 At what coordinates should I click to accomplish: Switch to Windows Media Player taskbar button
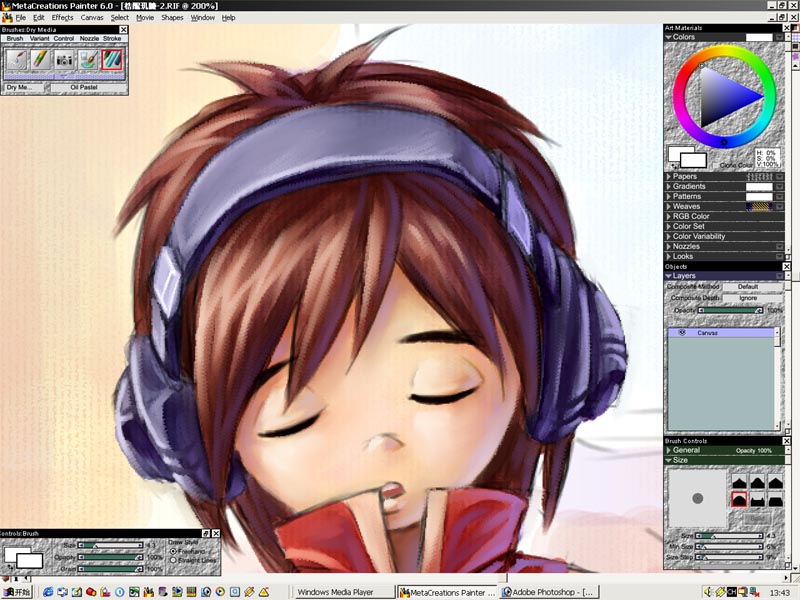344,592
